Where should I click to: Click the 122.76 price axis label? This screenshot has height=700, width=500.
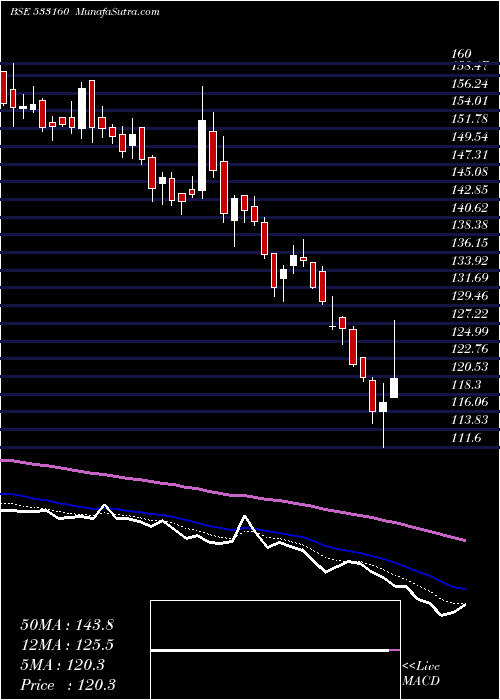[x=470, y=349]
